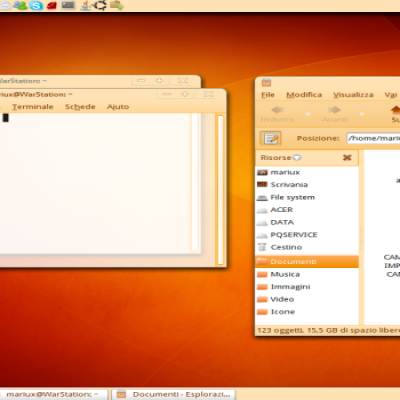400x400 pixels.
Task: Toggle the text-based location entry button
Action: (271, 138)
